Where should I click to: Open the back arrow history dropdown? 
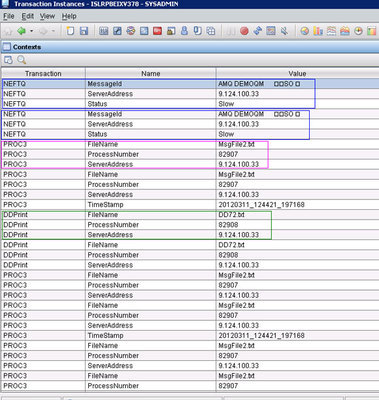31,31
